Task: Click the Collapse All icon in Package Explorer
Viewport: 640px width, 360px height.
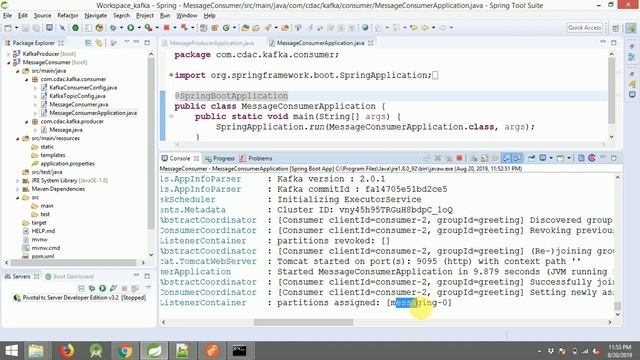Action: 88,42
